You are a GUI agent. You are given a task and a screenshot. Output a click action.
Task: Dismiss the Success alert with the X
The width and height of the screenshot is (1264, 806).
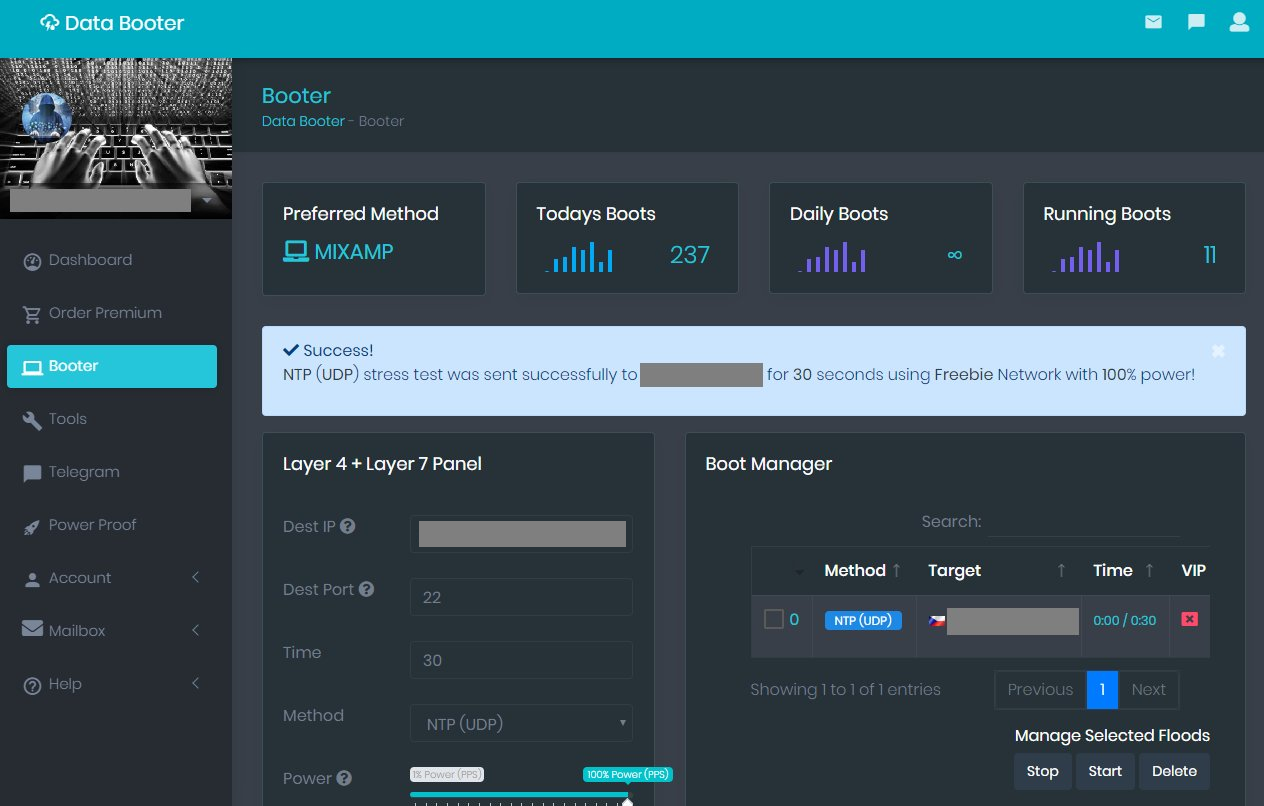1218,351
